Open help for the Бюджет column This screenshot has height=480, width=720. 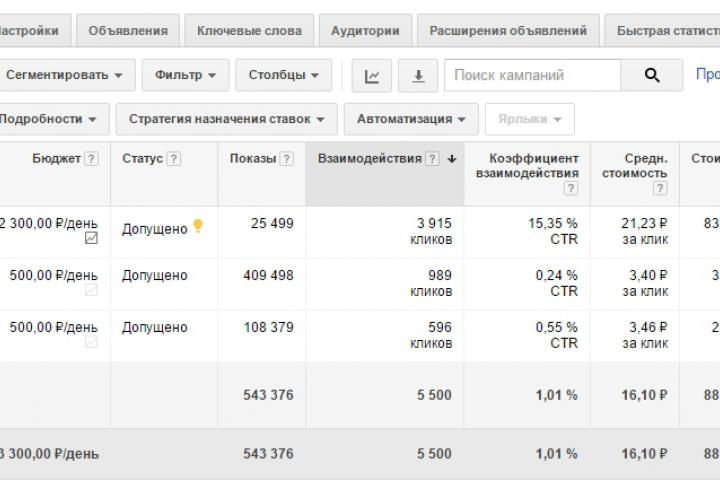click(91, 159)
